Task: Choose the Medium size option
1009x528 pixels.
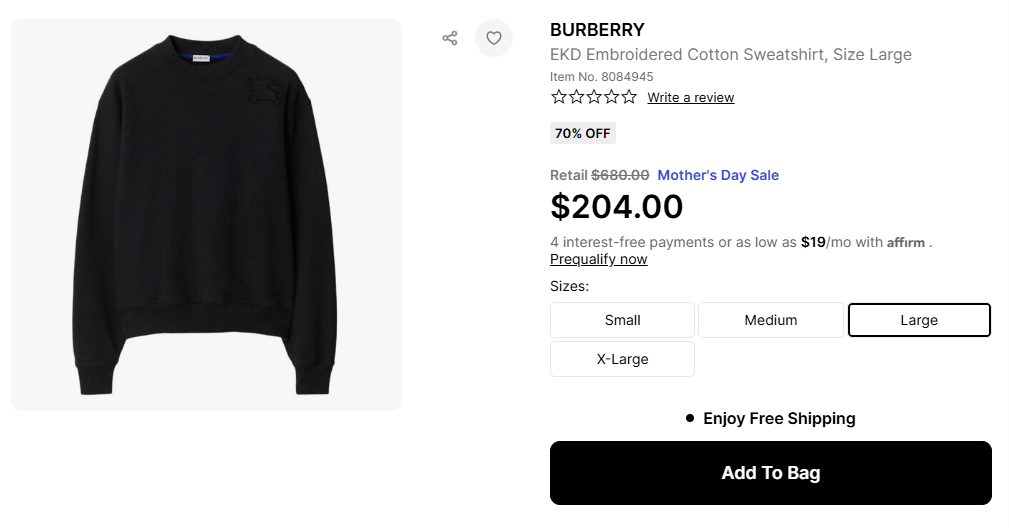Action: pos(770,320)
